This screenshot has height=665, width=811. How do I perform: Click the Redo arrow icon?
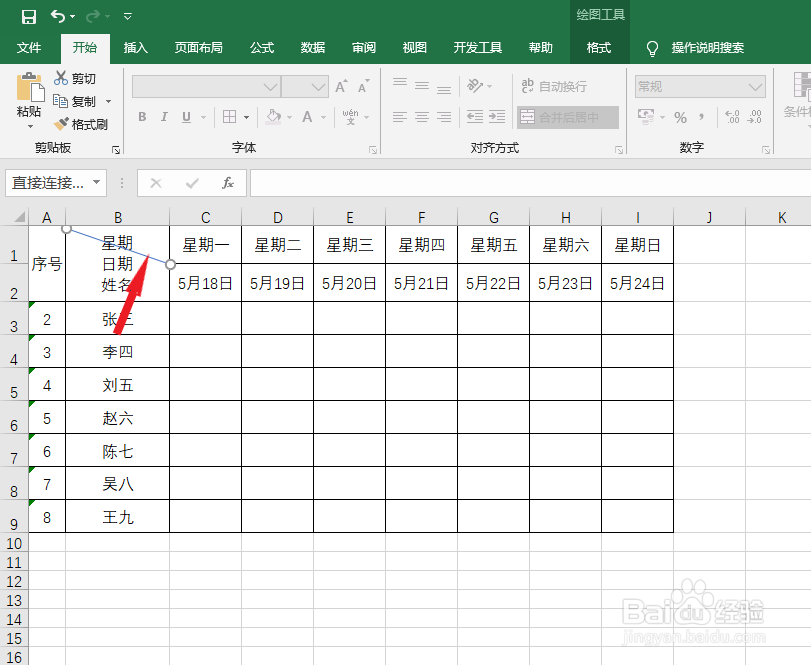93,17
